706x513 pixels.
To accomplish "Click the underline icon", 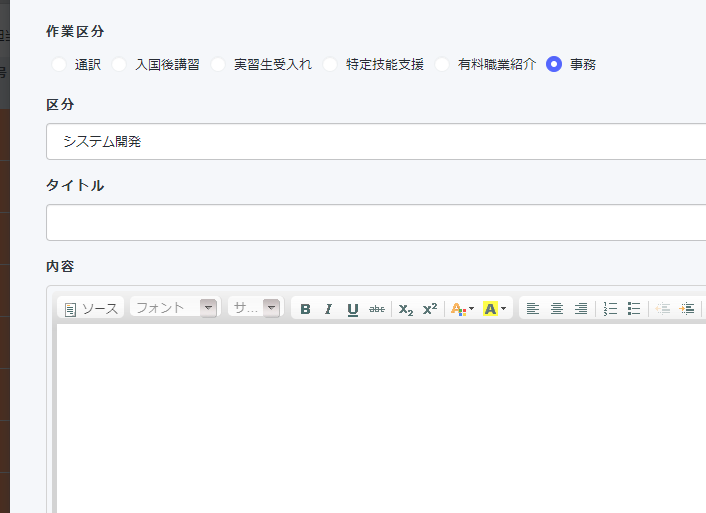I will (352, 309).
